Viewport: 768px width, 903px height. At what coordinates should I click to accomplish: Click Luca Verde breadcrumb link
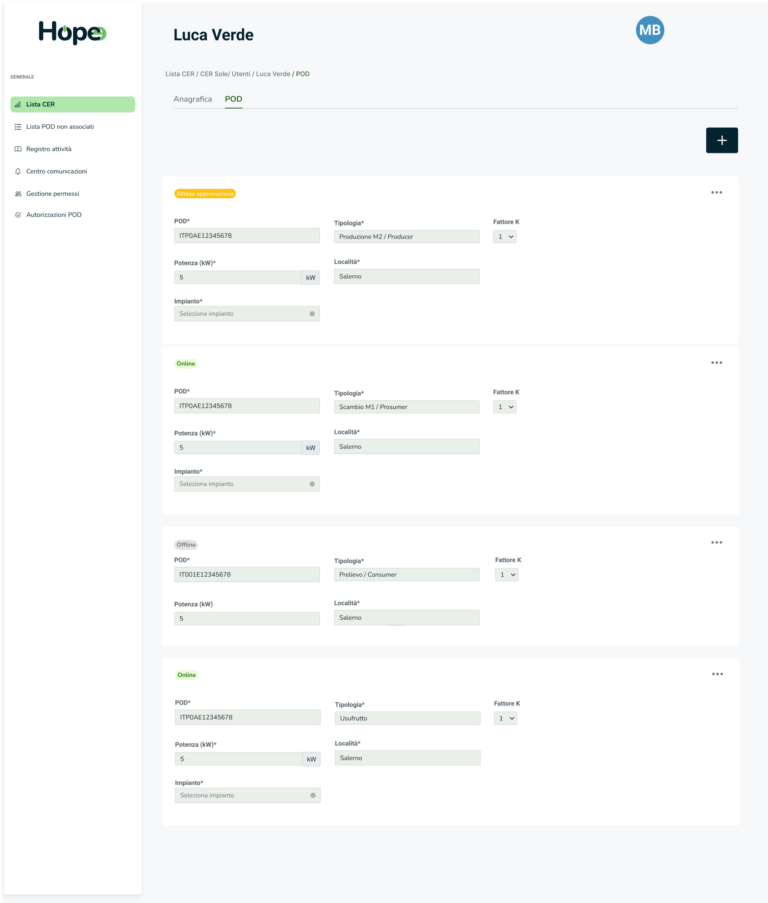tap(273, 74)
